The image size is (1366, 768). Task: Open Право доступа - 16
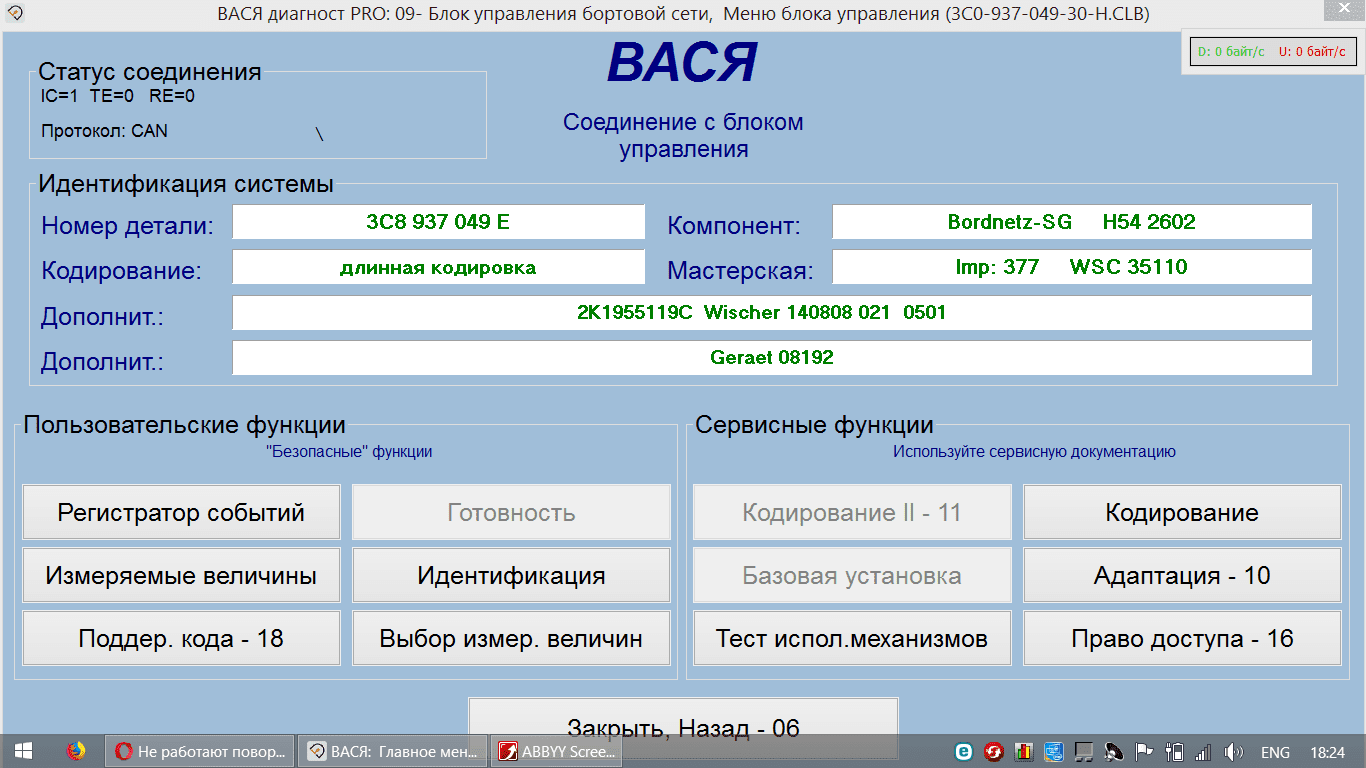coord(1182,639)
